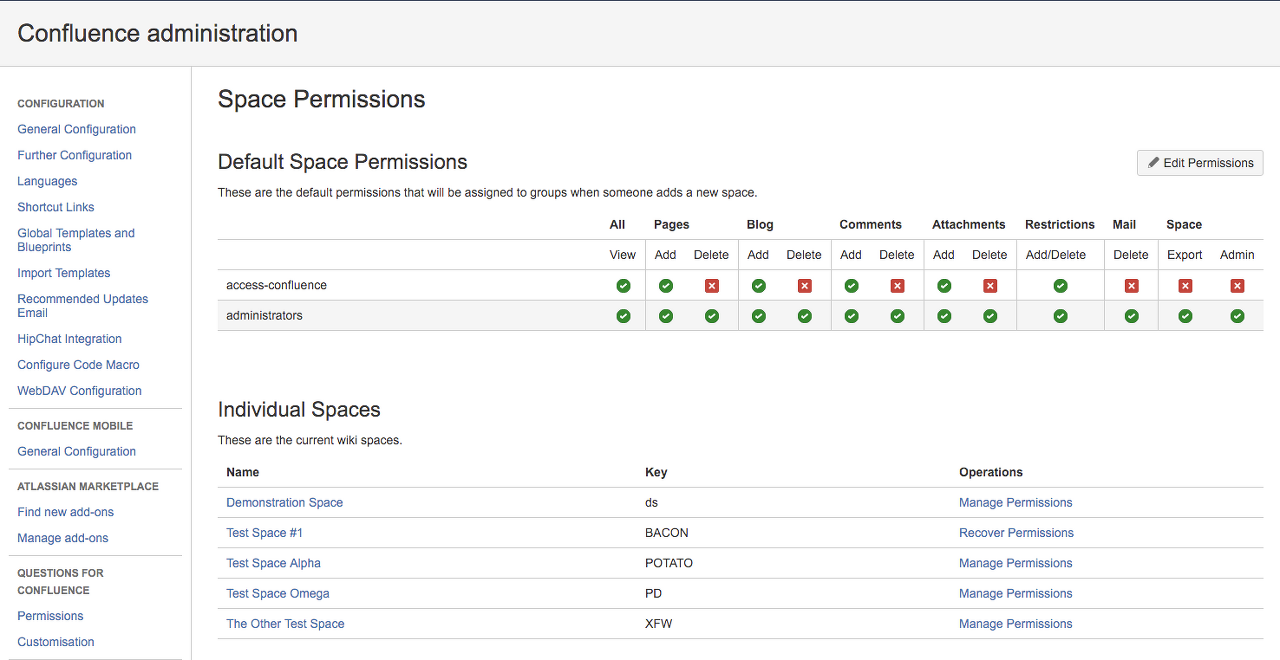
Task: Go to General Configuration under Configuration
Action: [76, 129]
